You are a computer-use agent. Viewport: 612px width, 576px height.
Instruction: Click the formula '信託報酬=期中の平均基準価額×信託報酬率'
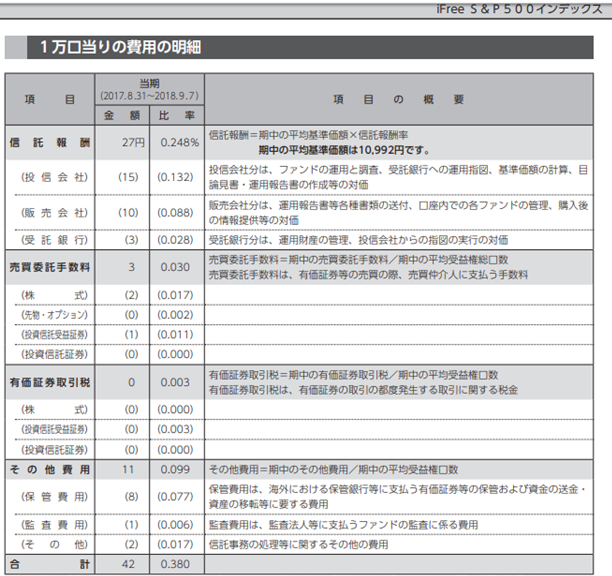(308, 135)
